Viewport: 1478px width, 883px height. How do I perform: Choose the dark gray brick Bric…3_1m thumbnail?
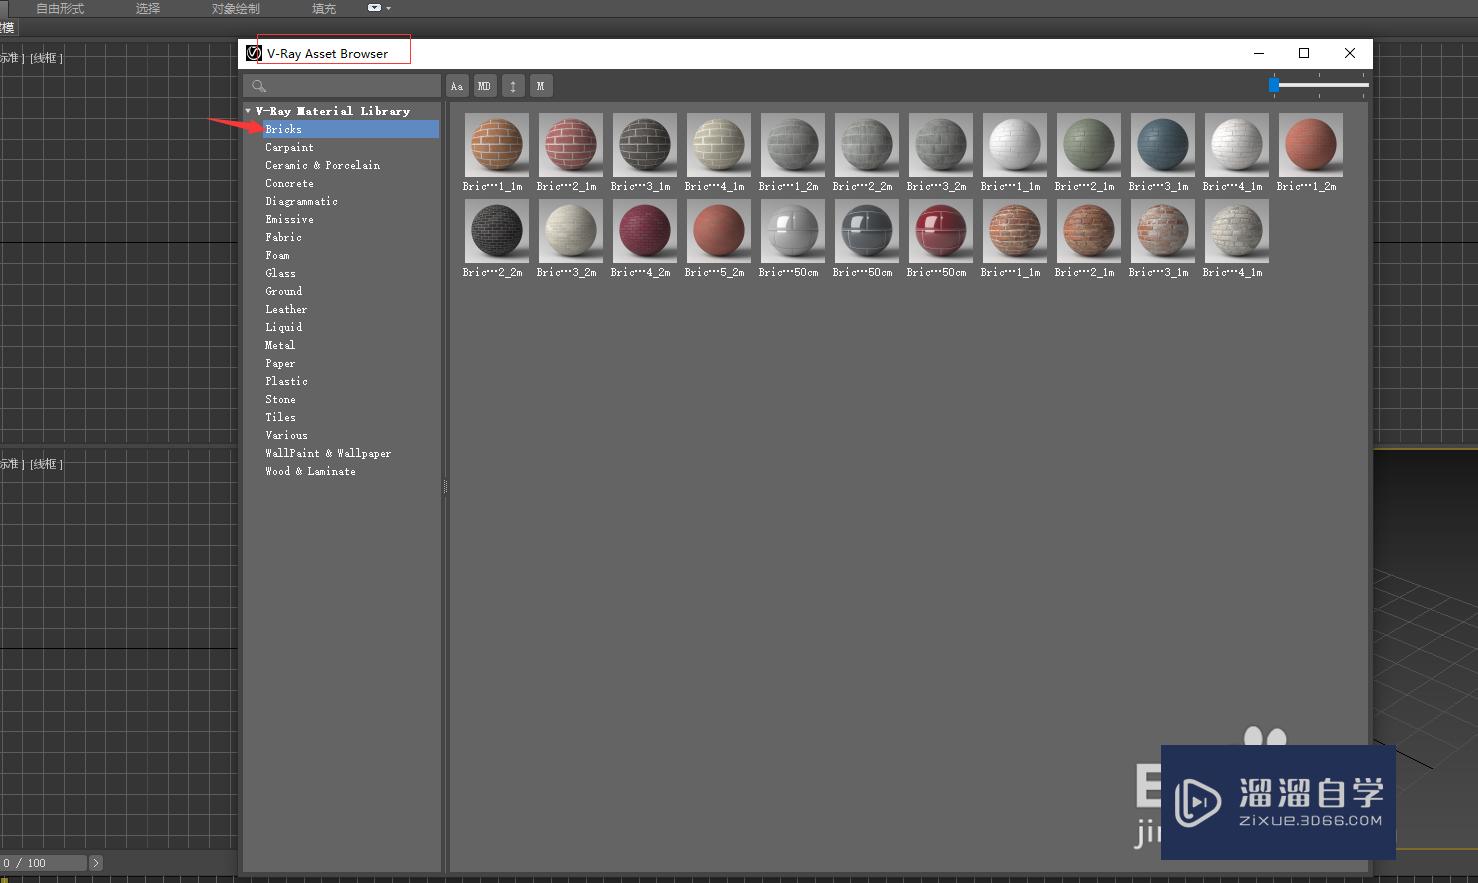(645, 145)
